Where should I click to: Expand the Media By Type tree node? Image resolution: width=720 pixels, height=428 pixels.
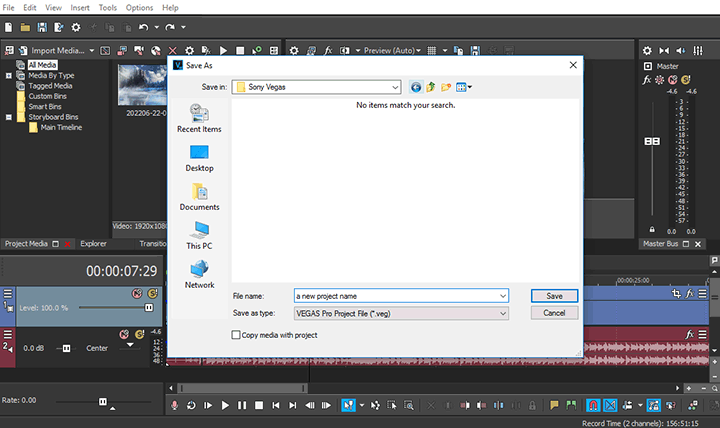[x=7, y=75]
